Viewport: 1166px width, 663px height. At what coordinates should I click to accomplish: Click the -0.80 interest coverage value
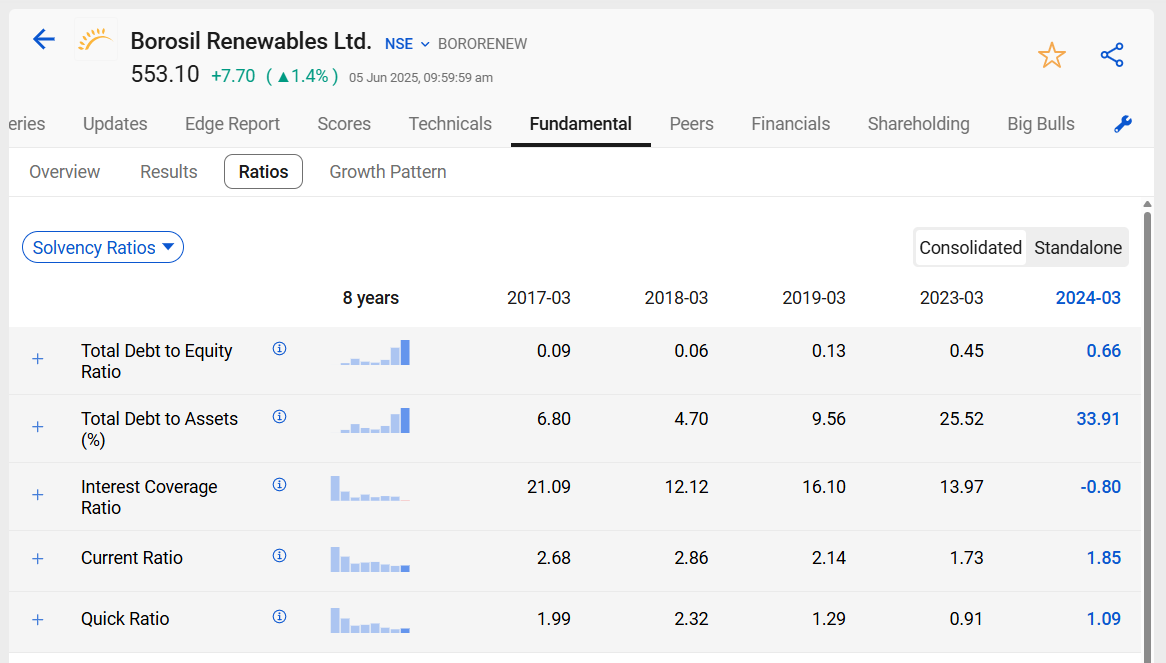(x=1101, y=487)
